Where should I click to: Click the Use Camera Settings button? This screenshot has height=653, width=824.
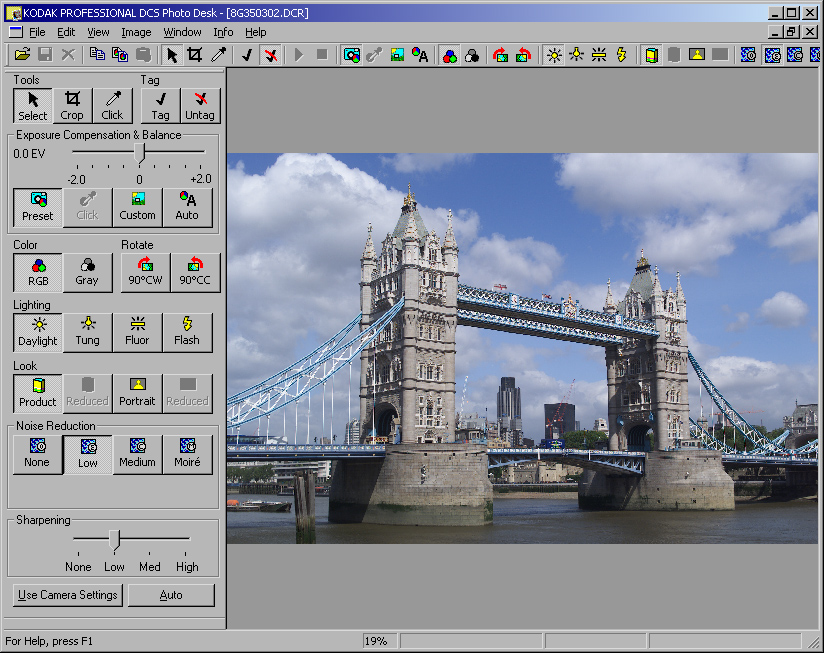point(67,595)
